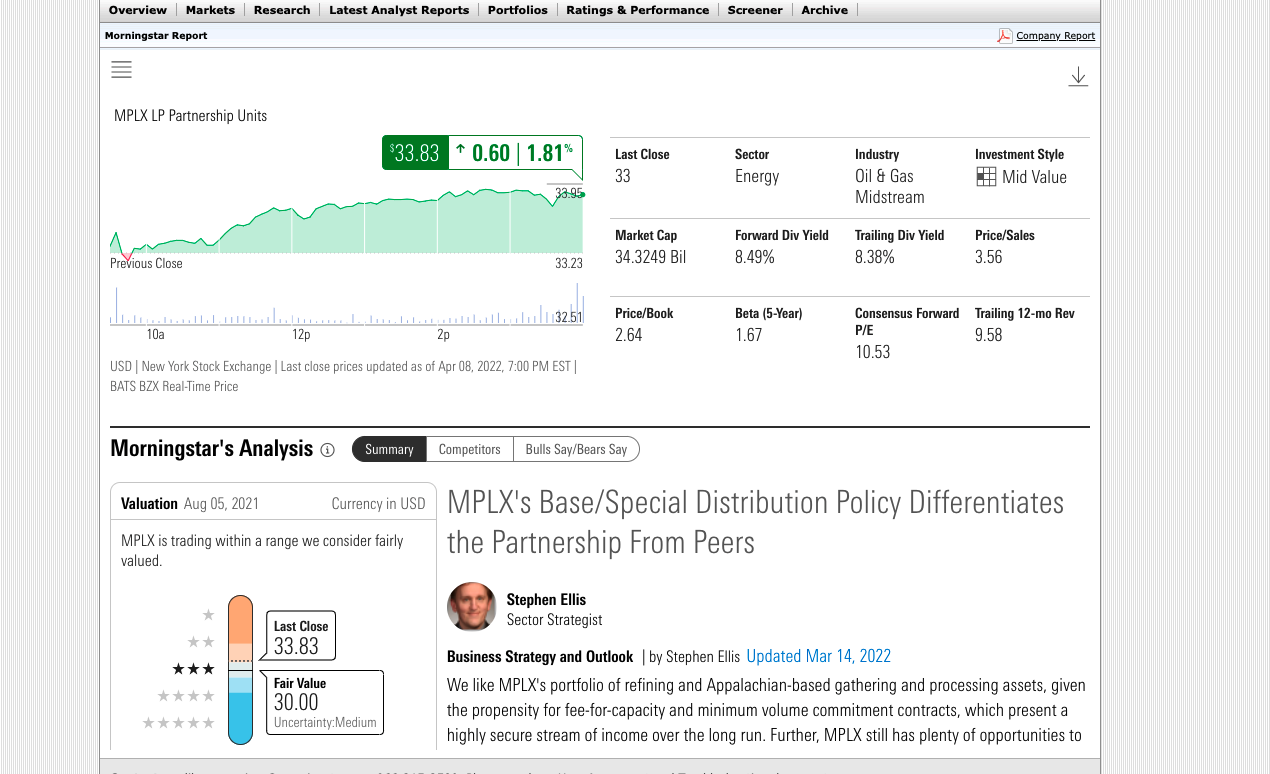This screenshot has height=774, width=1270.
Task: Open the Research tab
Action: click(282, 10)
